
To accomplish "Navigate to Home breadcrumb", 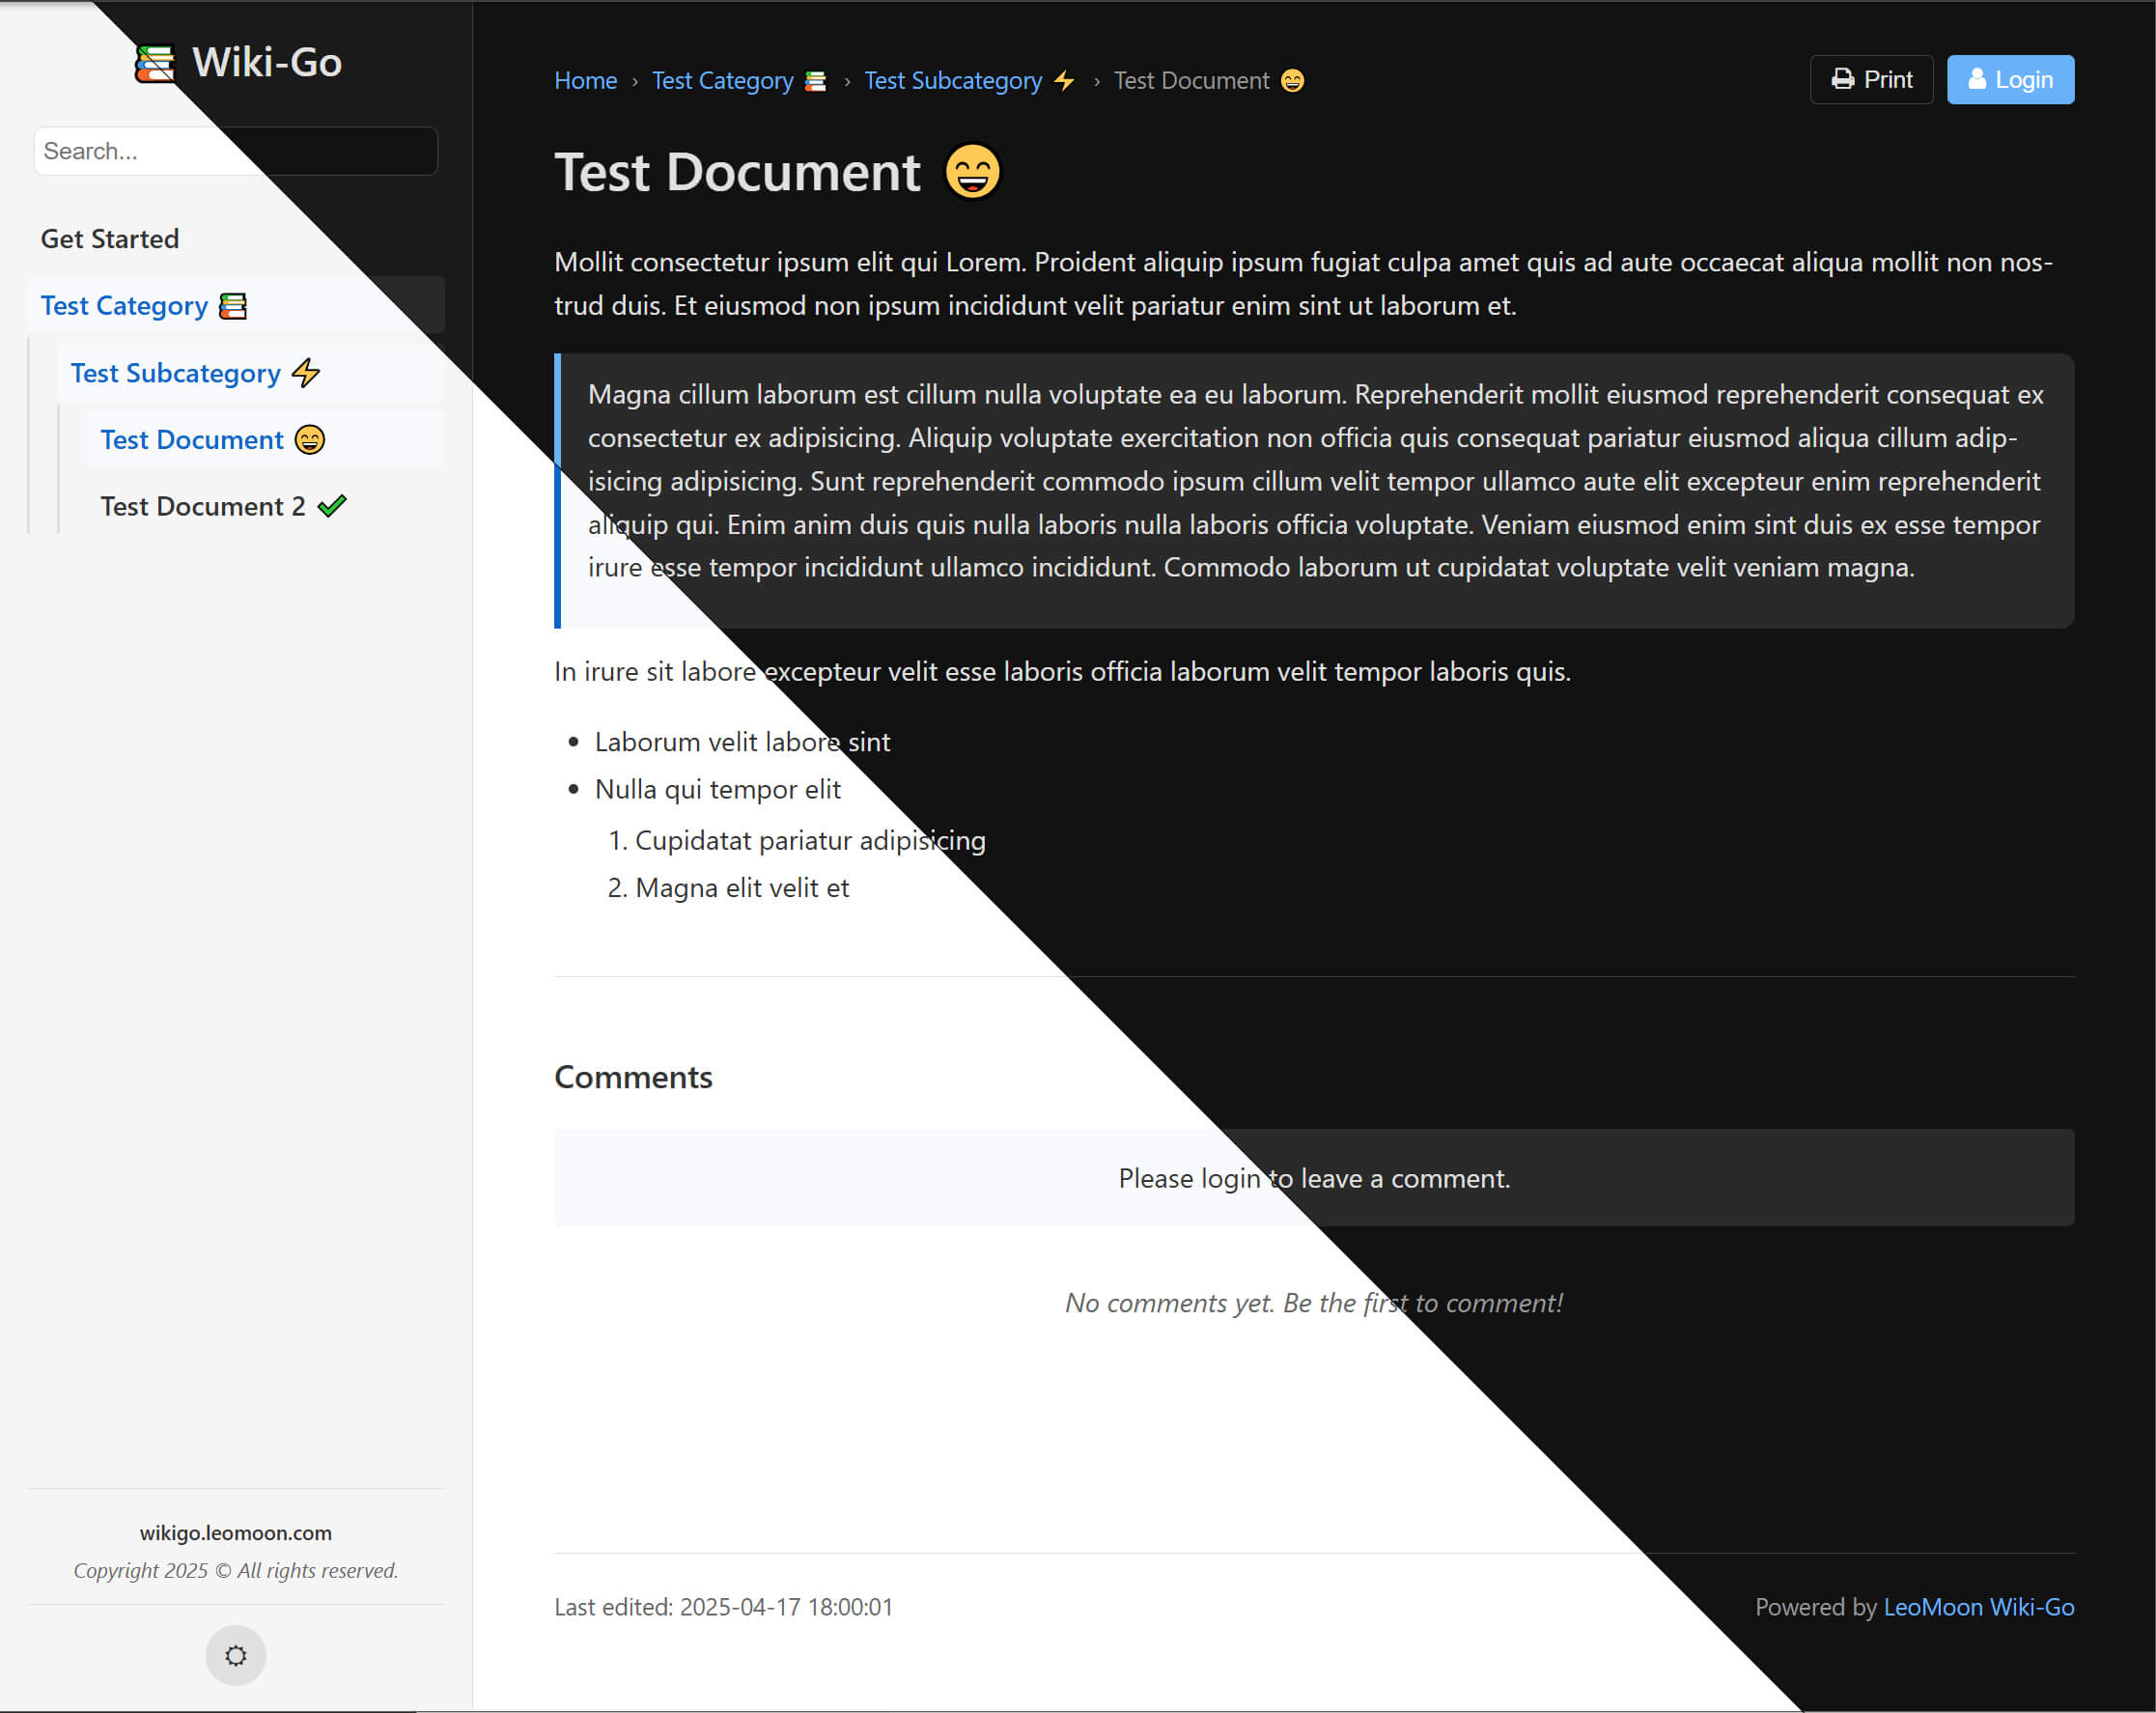I will point(585,81).
